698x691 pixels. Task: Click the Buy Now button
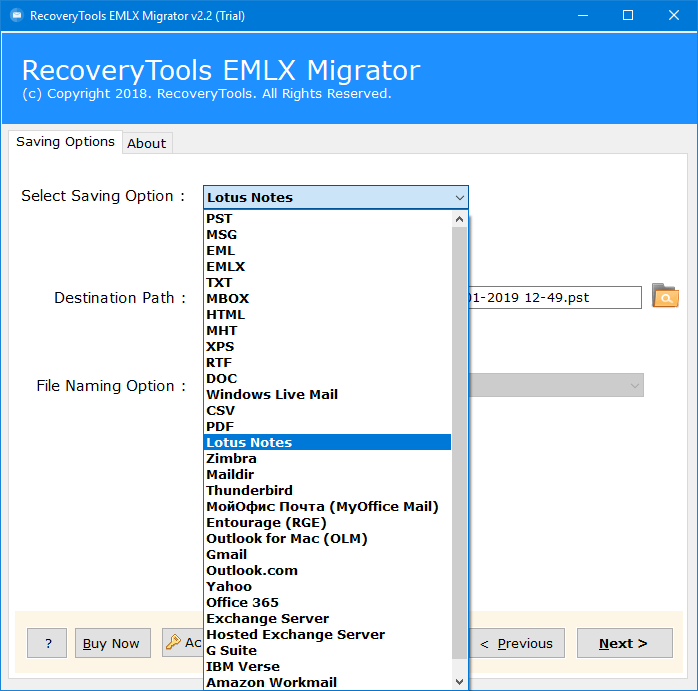pyautogui.click(x=113, y=643)
